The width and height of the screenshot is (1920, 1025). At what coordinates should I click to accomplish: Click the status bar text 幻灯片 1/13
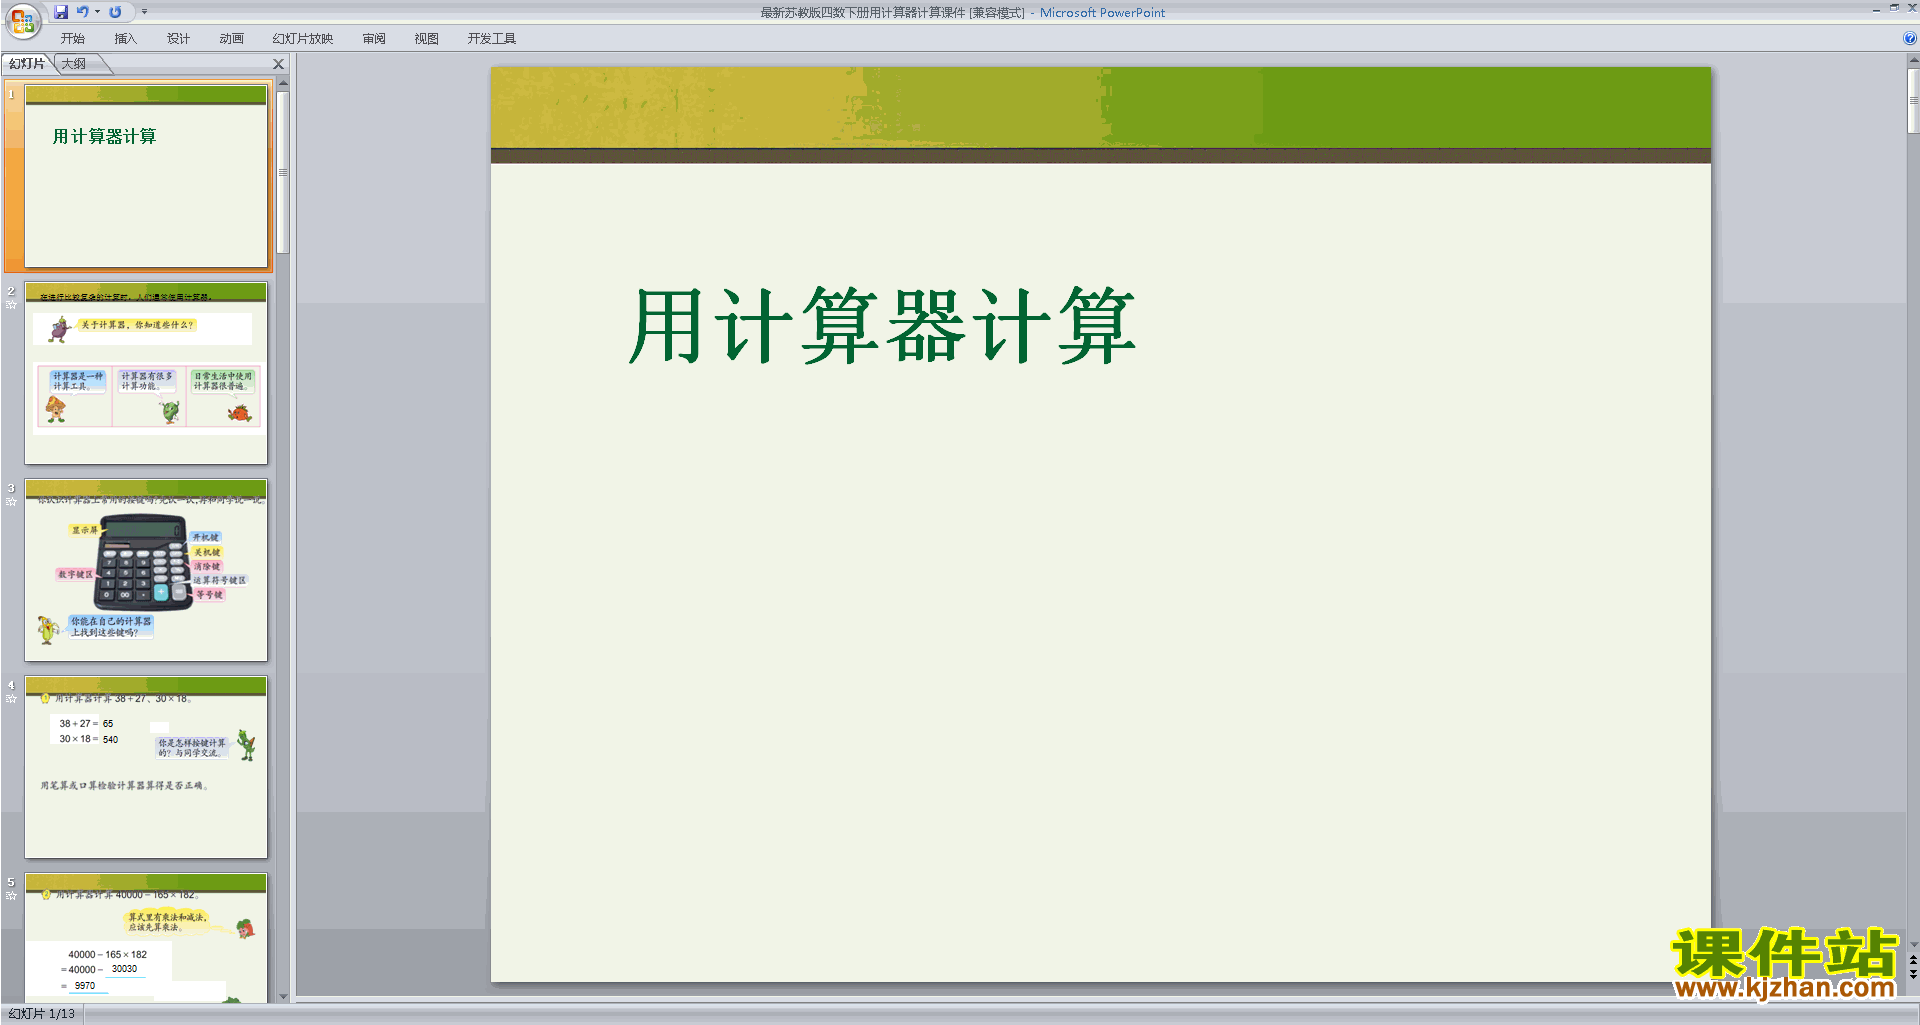coord(42,1013)
